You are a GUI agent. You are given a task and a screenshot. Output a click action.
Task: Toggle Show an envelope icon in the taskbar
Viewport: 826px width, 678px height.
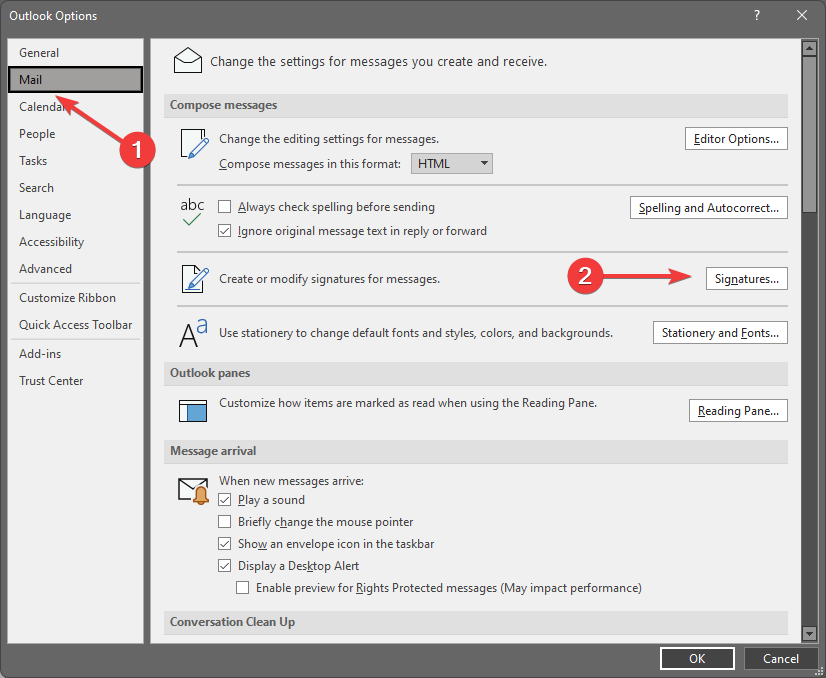pyautogui.click(x=224, y=544)
